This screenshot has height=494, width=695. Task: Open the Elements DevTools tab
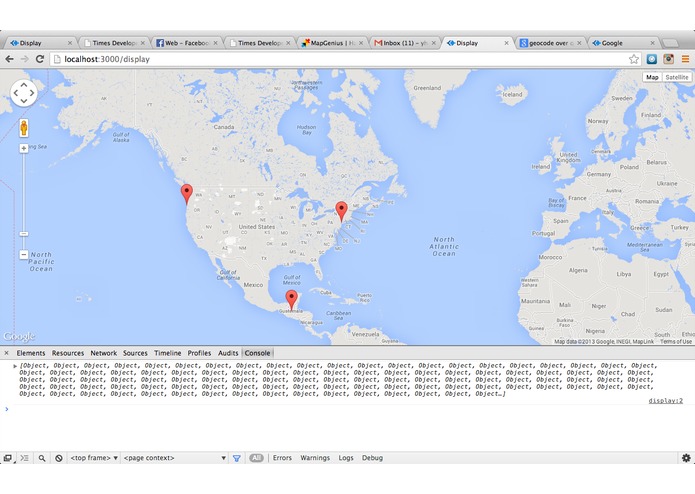click(31, 353)
